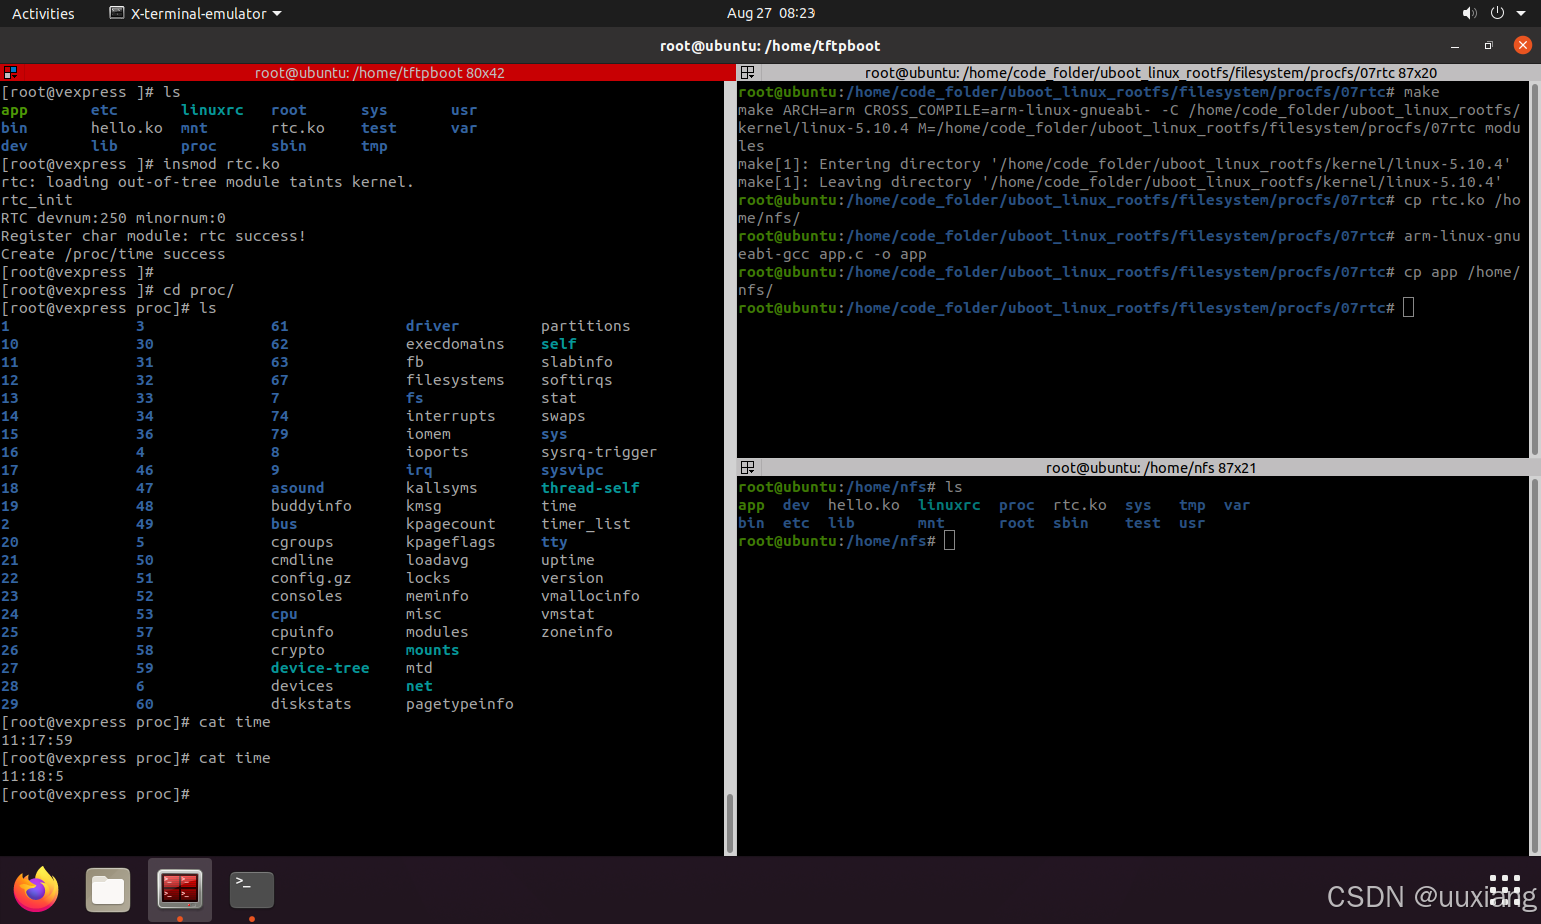
Task: Click 'diskstats' in proc listing
Action: tap(311, 704)
